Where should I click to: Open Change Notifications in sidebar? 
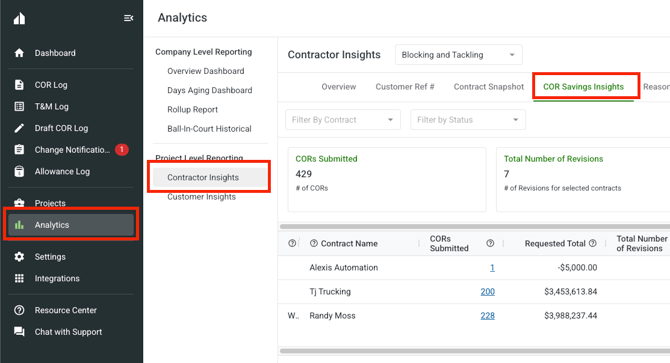click(71, 149)
